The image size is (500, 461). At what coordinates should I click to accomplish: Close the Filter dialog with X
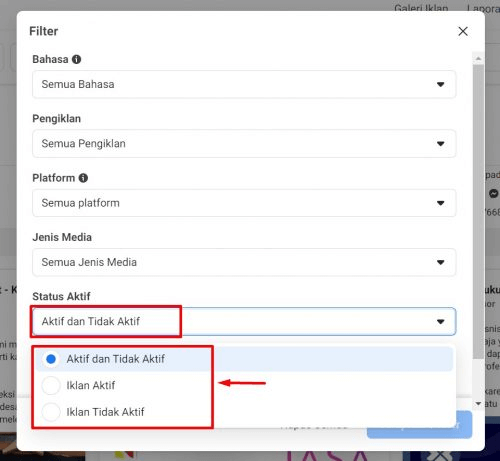coord(463,31)
